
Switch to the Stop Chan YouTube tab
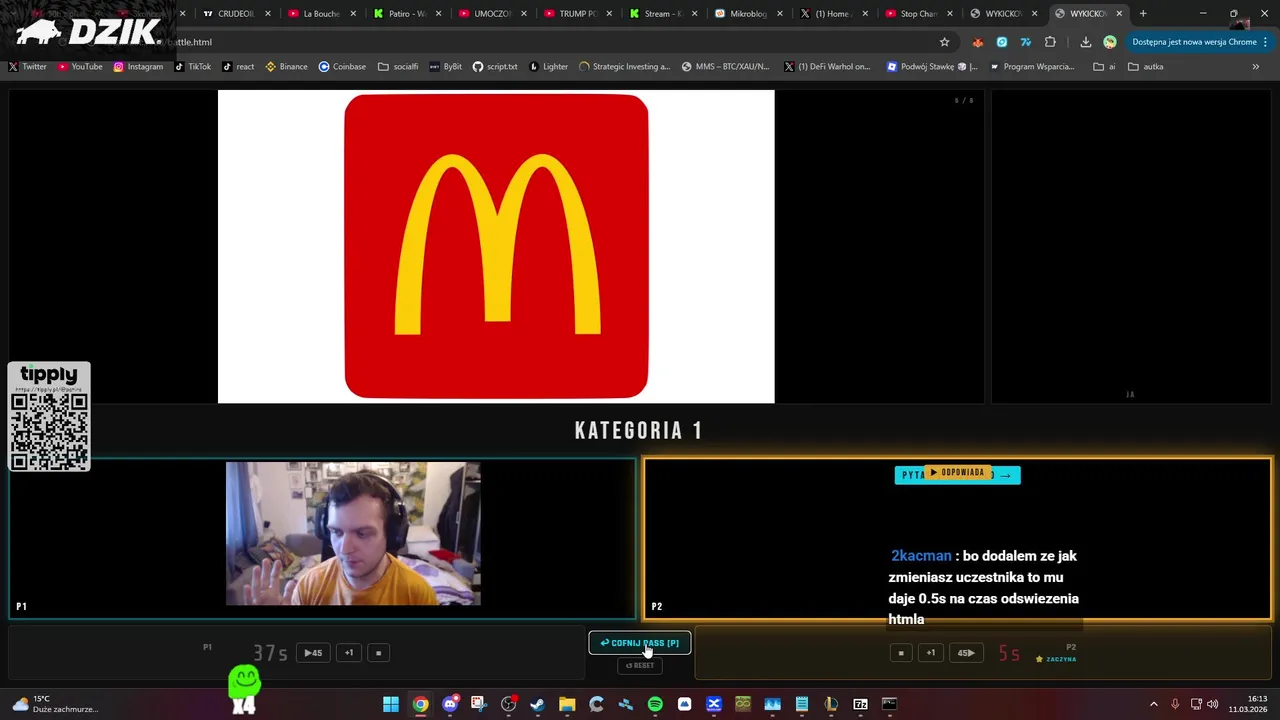918,14
